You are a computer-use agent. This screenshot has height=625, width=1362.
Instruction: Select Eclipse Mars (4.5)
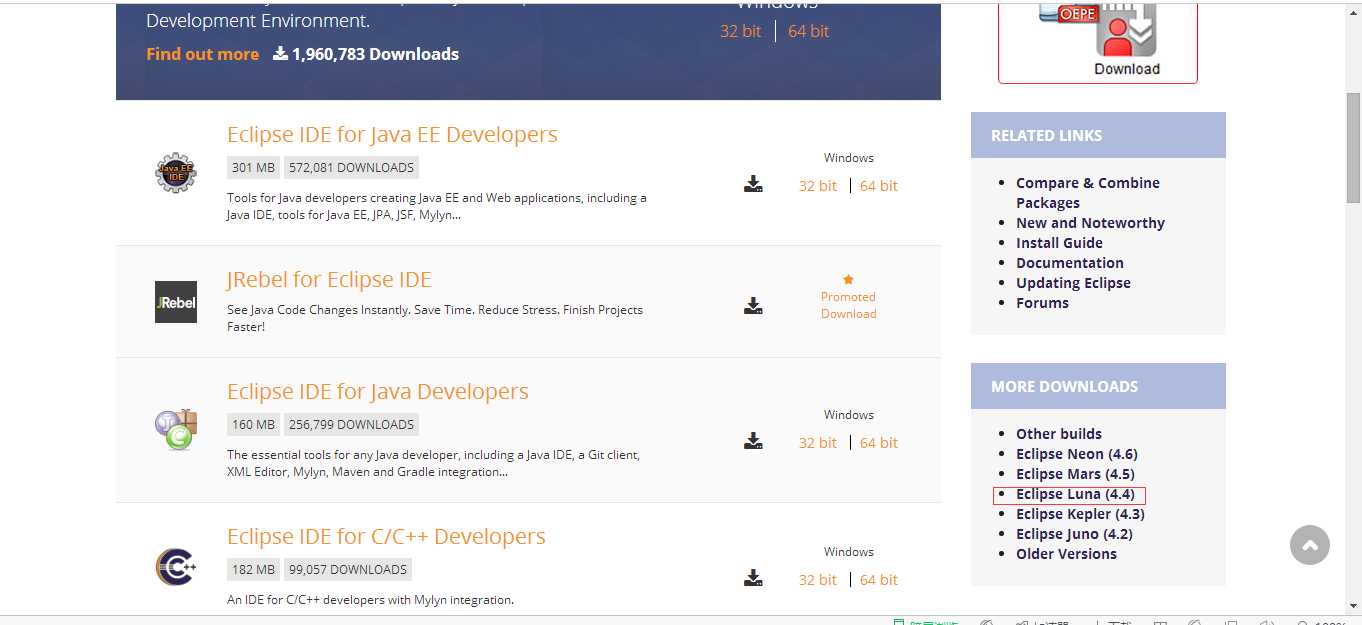pyautogui.click(x=1075, y=473)
